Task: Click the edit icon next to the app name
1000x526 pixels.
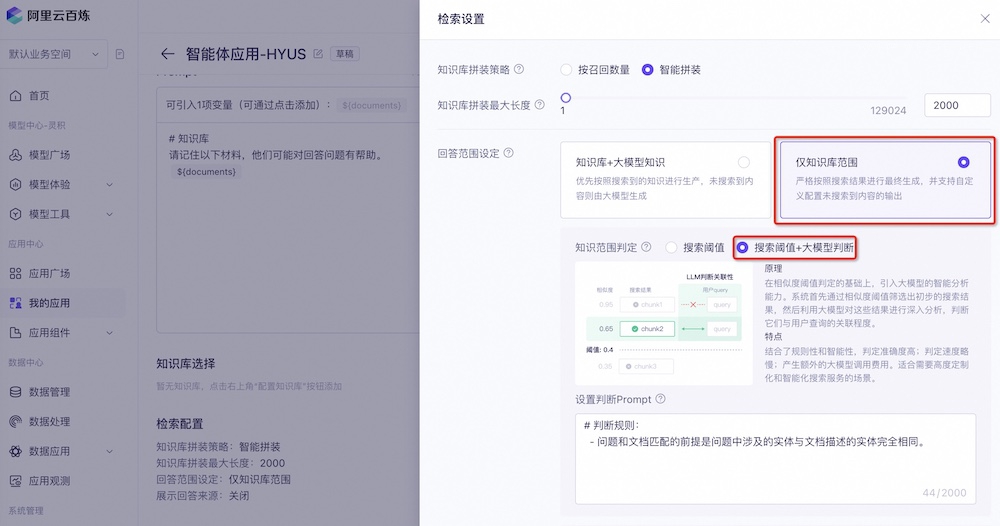Action: pyautogui.click(x=318, y=54)
